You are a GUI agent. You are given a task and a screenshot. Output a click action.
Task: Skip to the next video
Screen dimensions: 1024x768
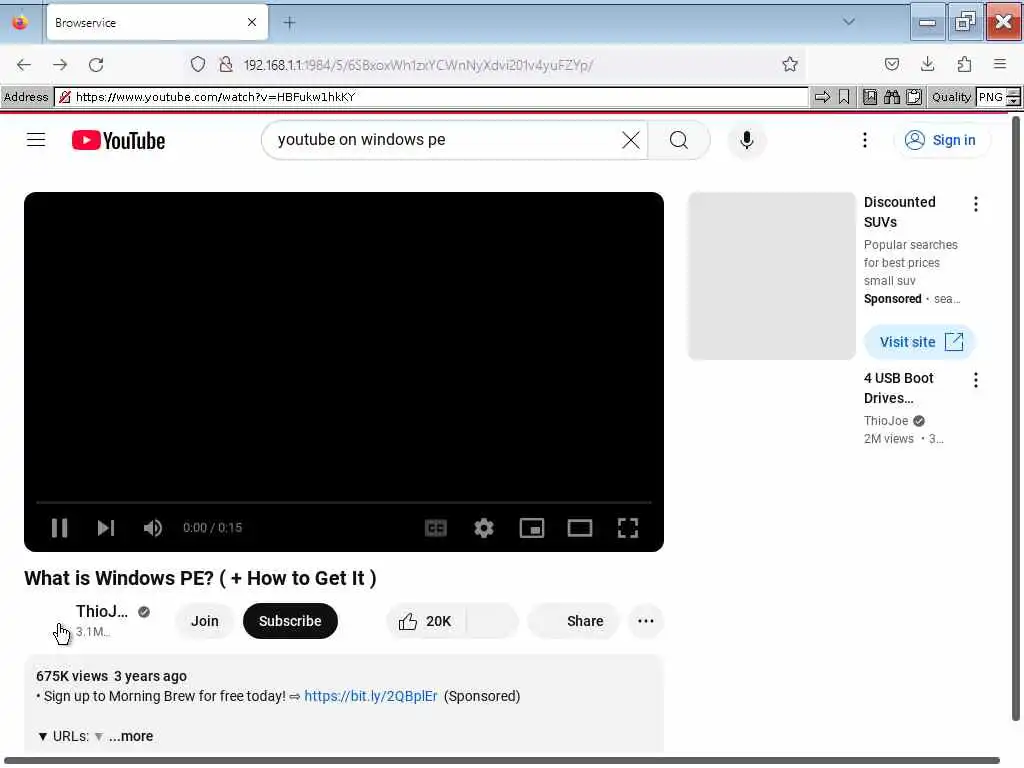(x=106, y=528)
